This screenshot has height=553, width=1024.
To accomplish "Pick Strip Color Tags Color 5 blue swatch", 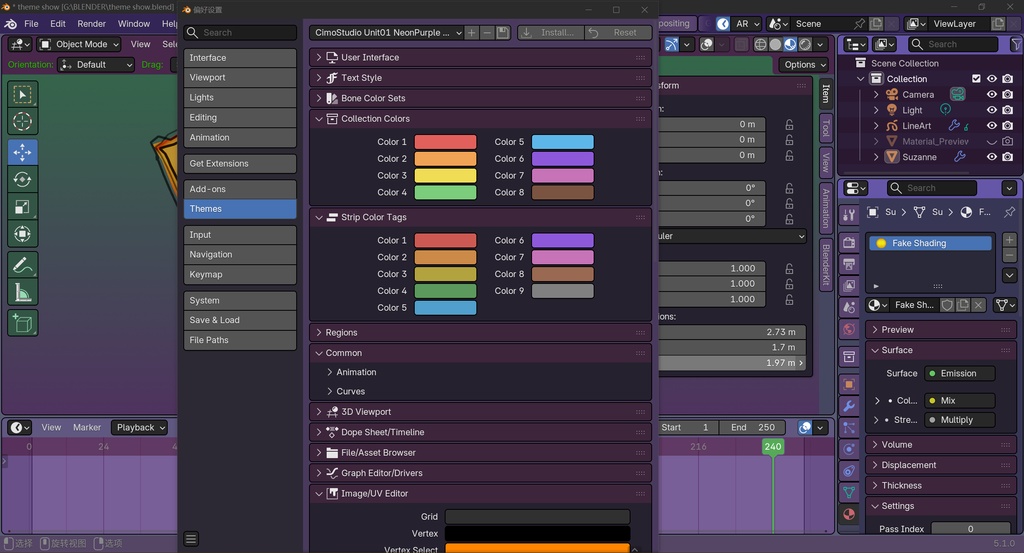I will (x=445, y=308).
